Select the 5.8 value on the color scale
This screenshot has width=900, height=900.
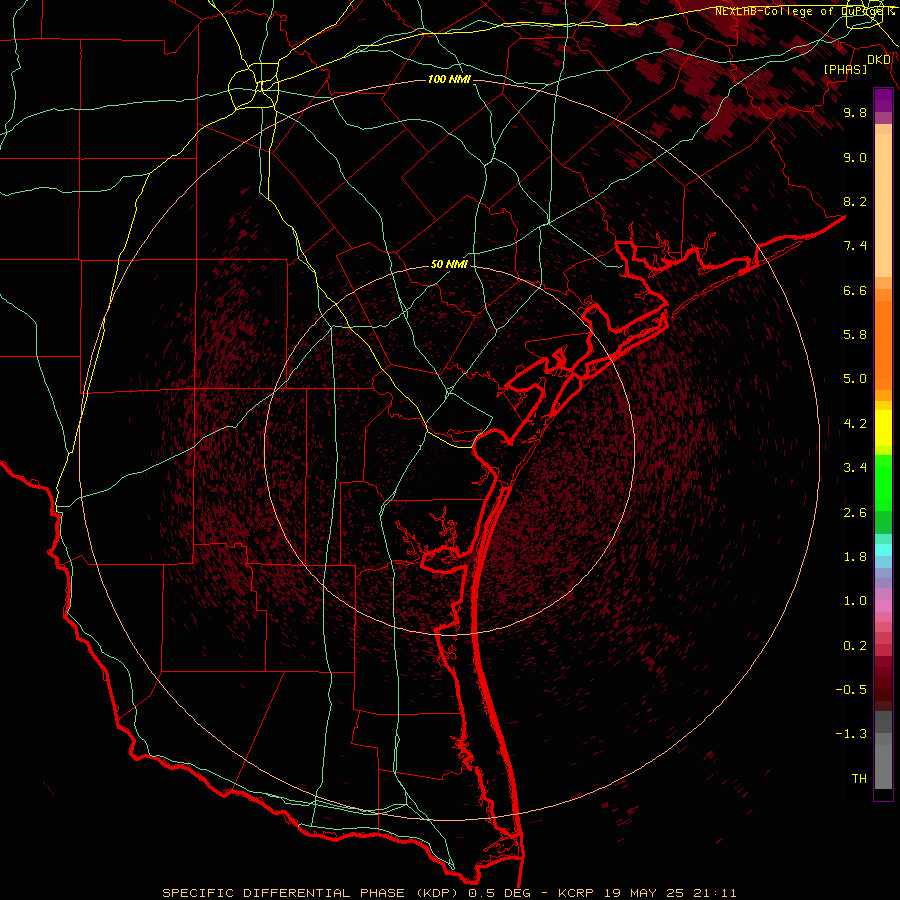point(855,335)
